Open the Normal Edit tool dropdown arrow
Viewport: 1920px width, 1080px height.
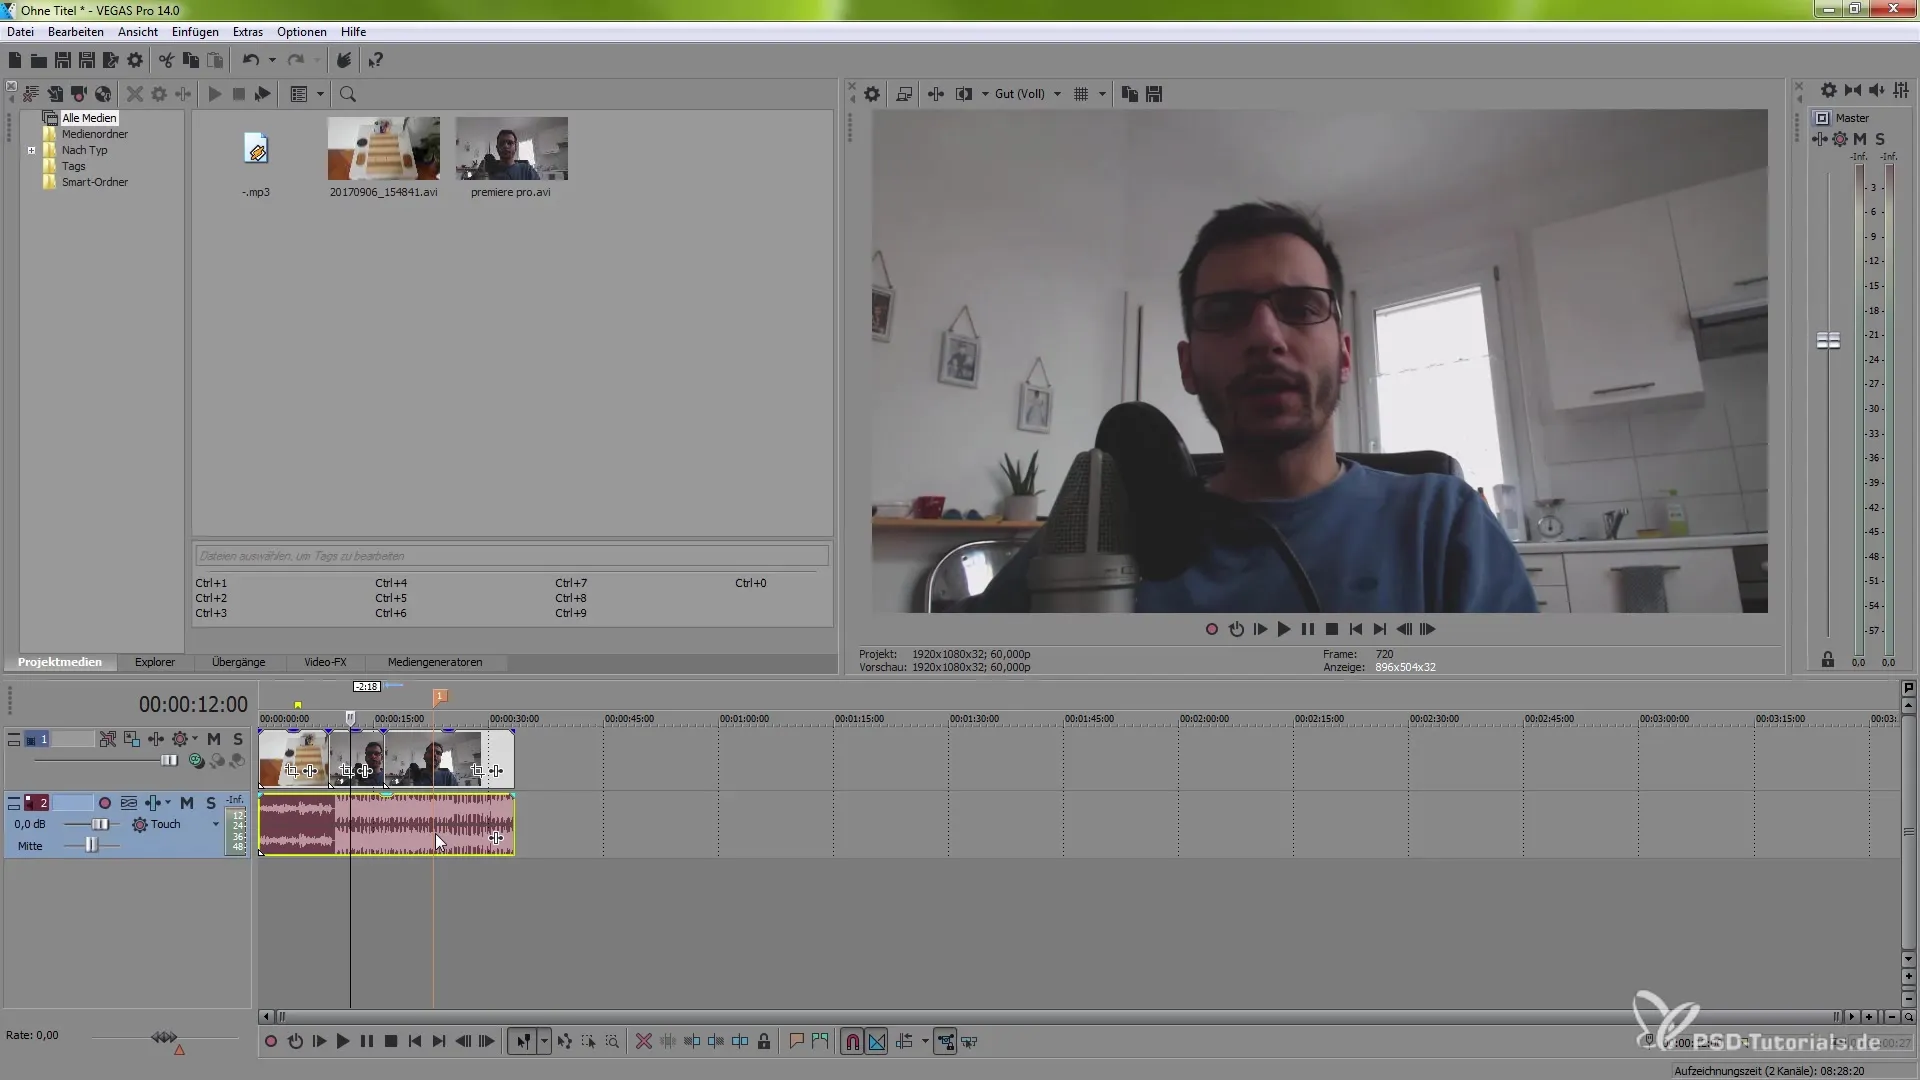pyautogui.click(x=544, y=1042)
